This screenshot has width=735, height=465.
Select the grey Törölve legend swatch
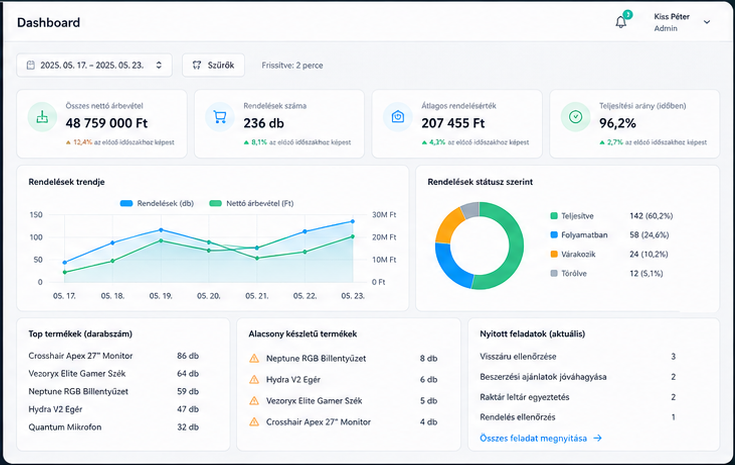pos(554,273)
